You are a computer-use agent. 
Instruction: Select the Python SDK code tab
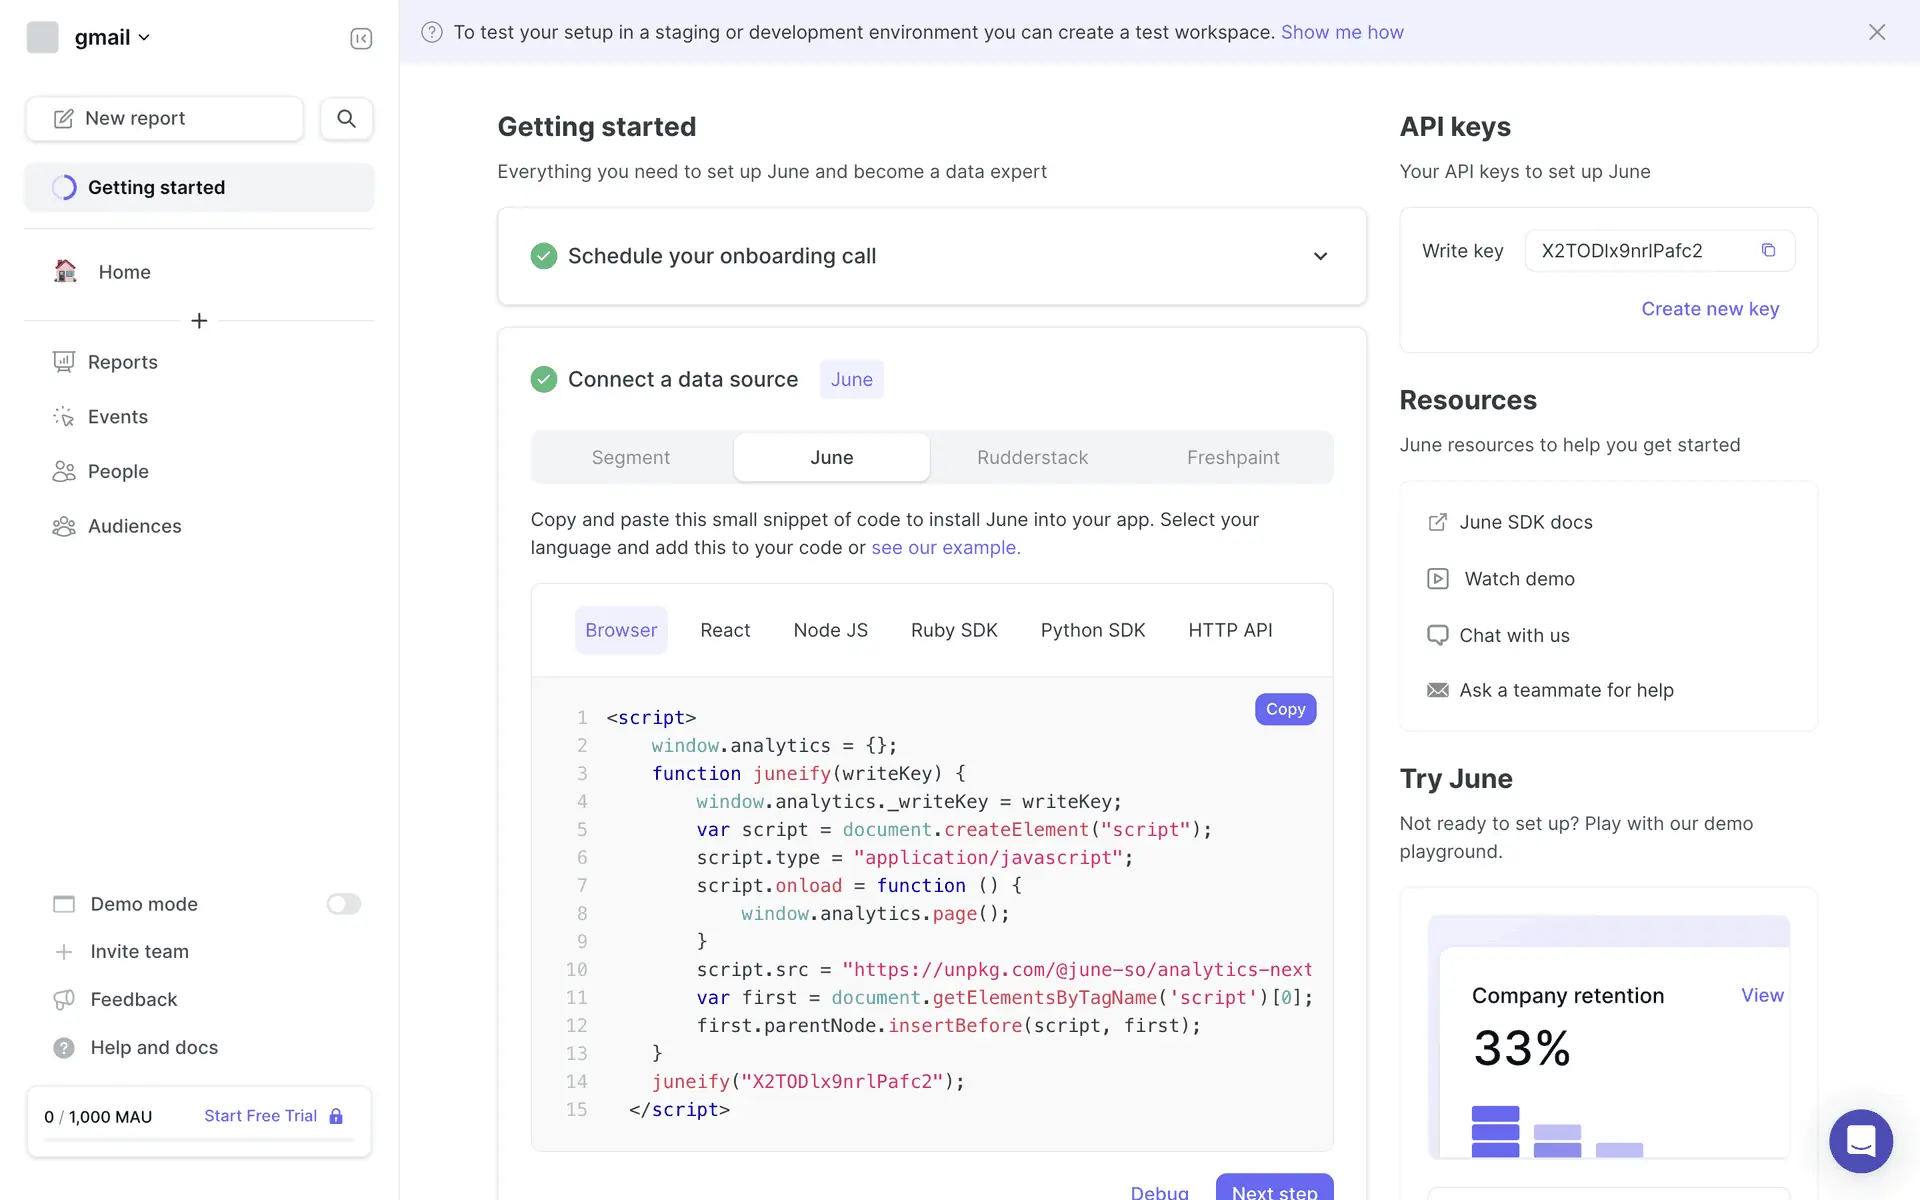click(x=1092, y=630)
